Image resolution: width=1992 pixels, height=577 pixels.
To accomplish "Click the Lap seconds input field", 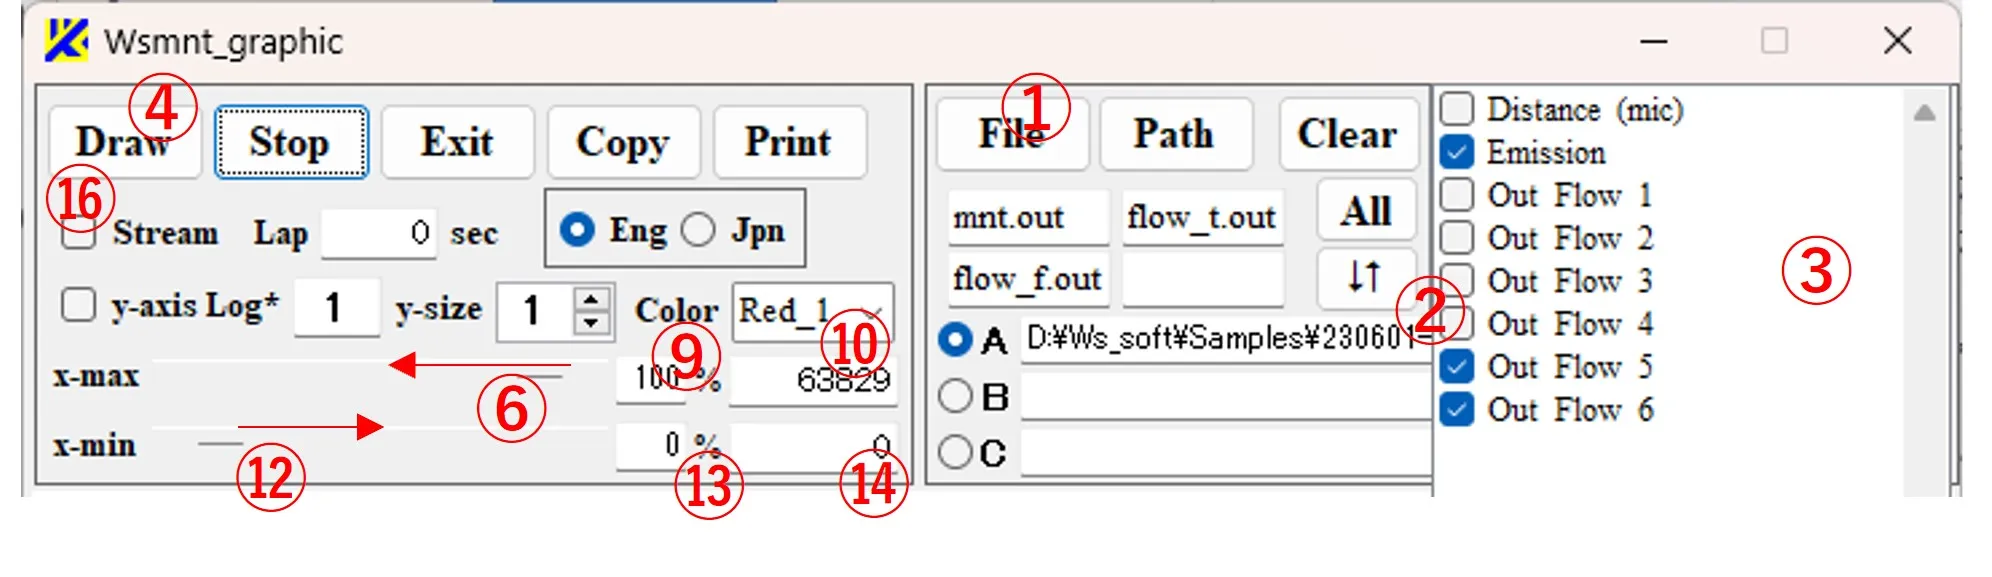I will [x=379, y=234].
